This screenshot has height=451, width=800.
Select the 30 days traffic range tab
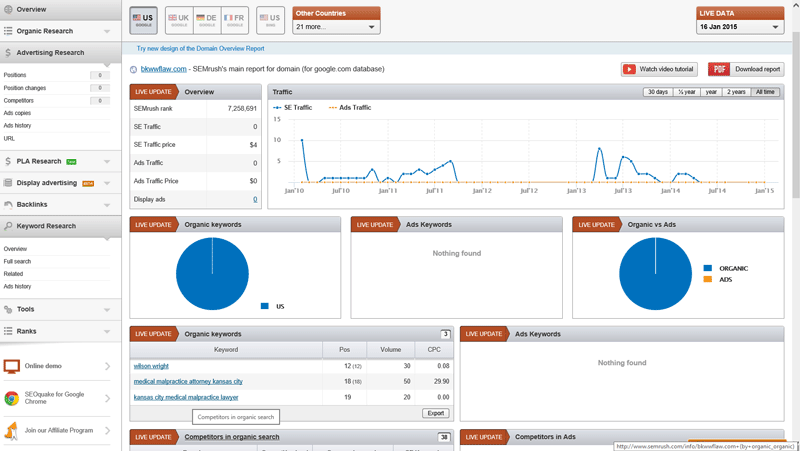[x=658, y=92]
